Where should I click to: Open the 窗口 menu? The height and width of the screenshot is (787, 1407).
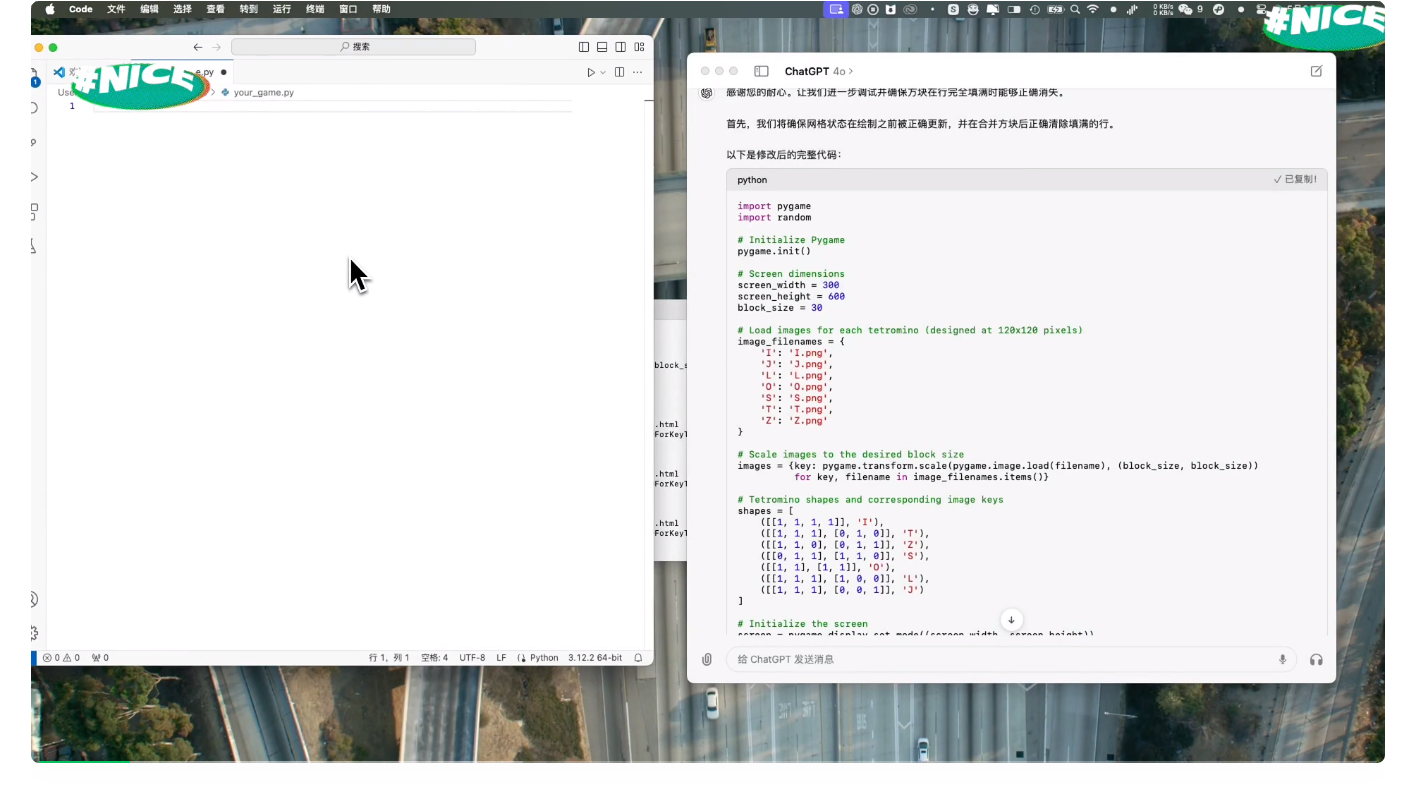tap(348, 9)
